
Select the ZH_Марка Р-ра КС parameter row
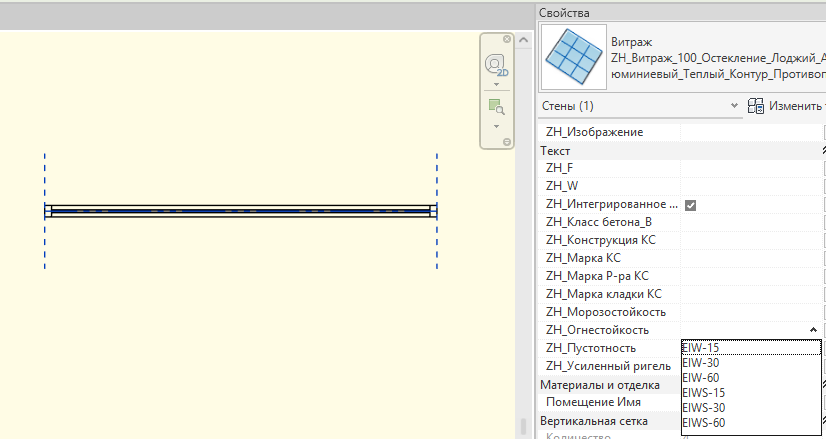pyautogui.click(x=682, y=276)
